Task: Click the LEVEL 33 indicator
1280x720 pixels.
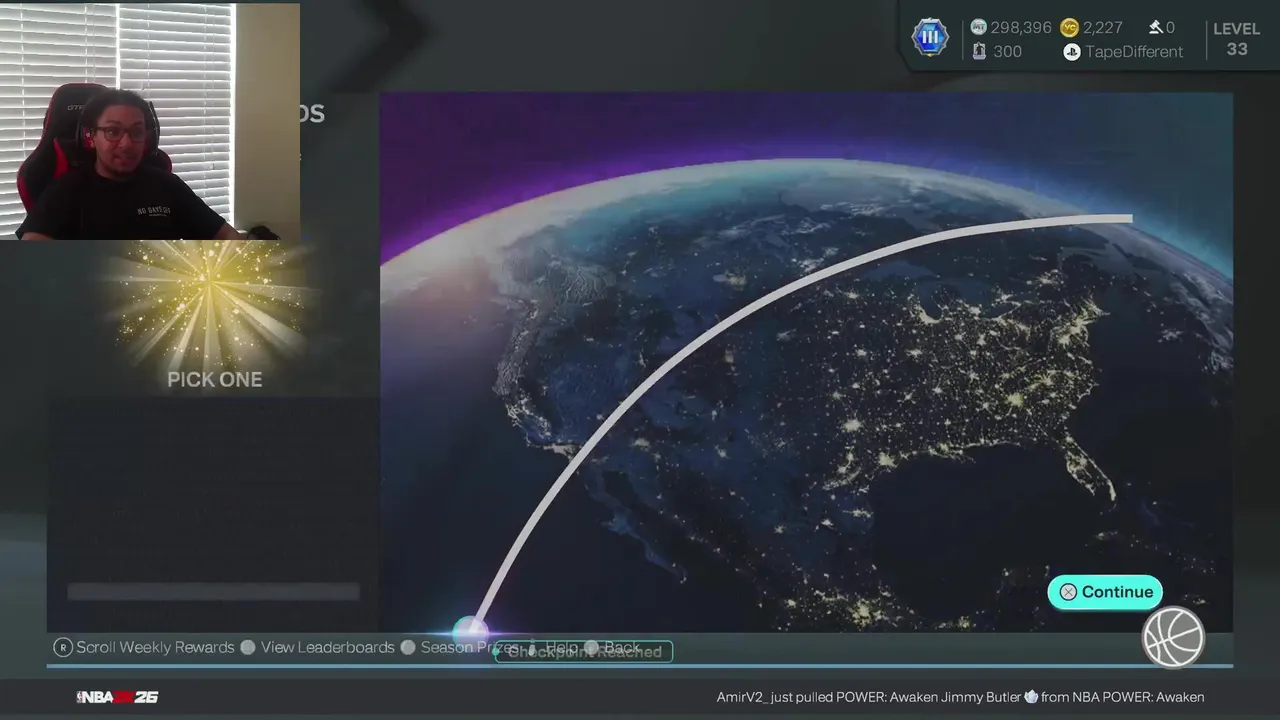Action: 1237,39
